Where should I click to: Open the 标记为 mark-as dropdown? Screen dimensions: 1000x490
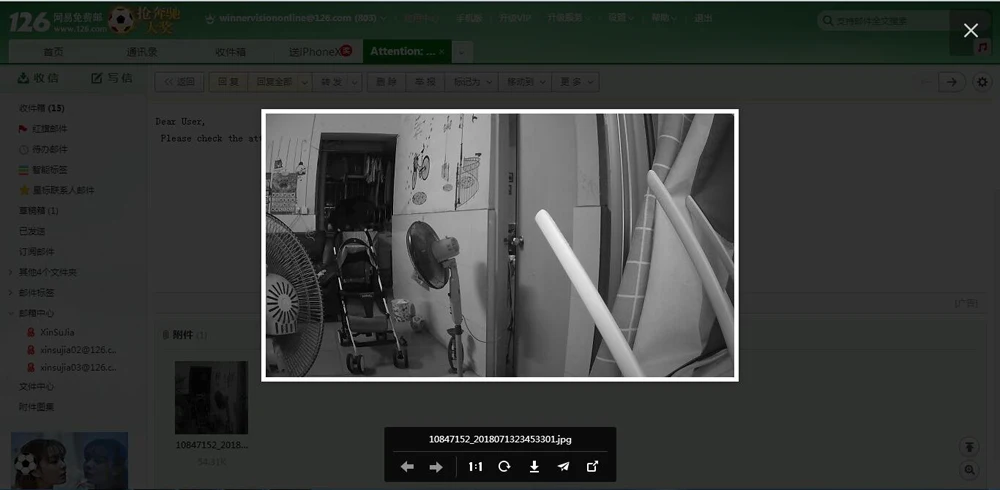(x=472, y=82)
